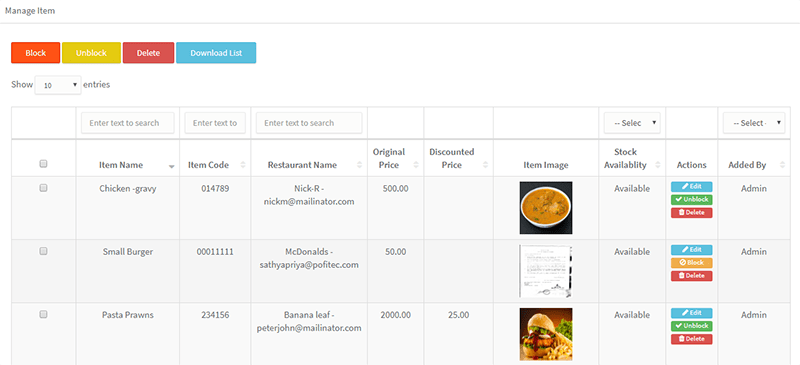This screenshot has width=800, height=365.
Task: Sort by Discounted Price column arrows
Action: click(x=485, y=165)
